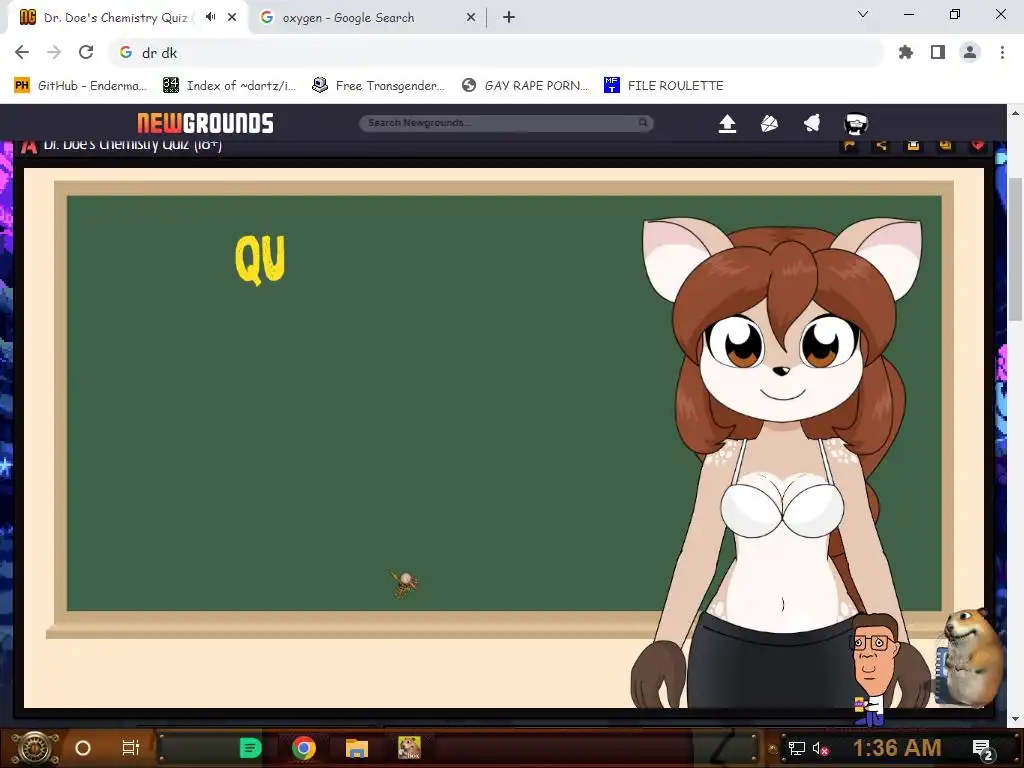Click the Newgrounds upload arrow icon

(727, 123)
